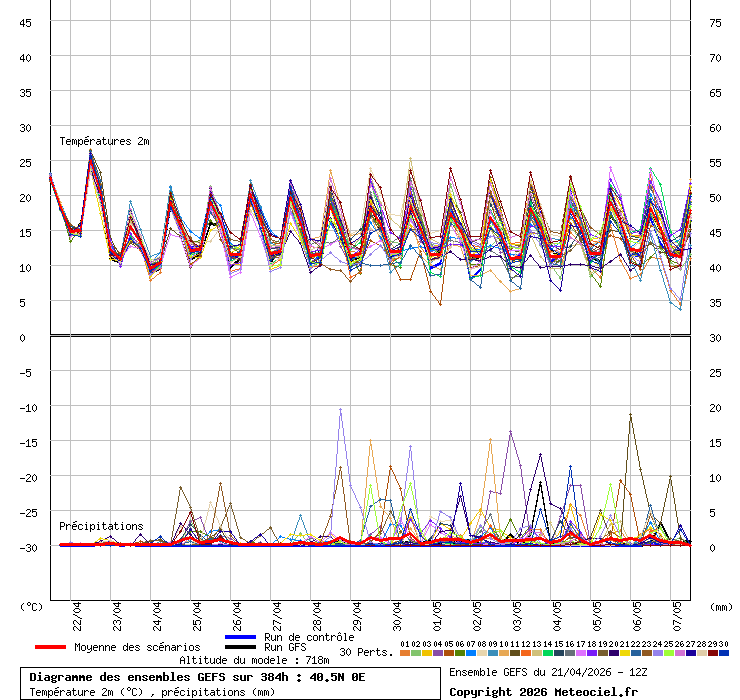Click the (mm) unit label
Viewport: 740px width, 700px height.
721,606
